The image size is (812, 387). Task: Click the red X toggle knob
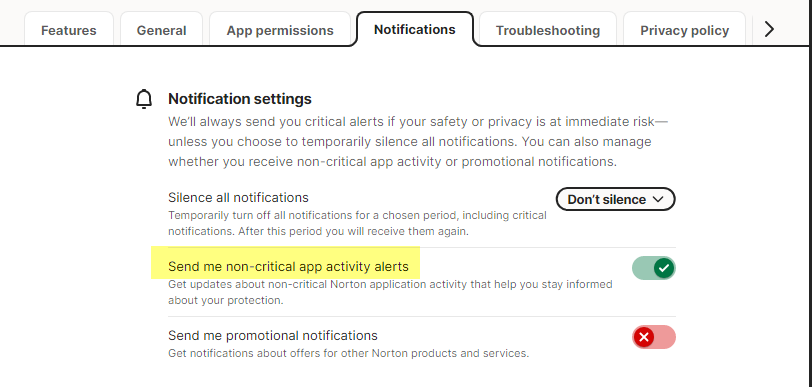coord(644,337)
